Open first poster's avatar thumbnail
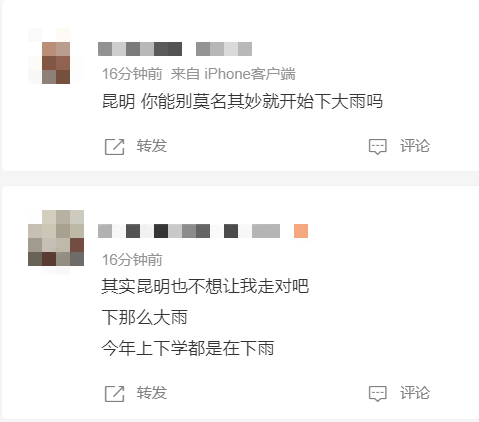The width and height of the screenshot is (479, 422). (x=56, y=56)
